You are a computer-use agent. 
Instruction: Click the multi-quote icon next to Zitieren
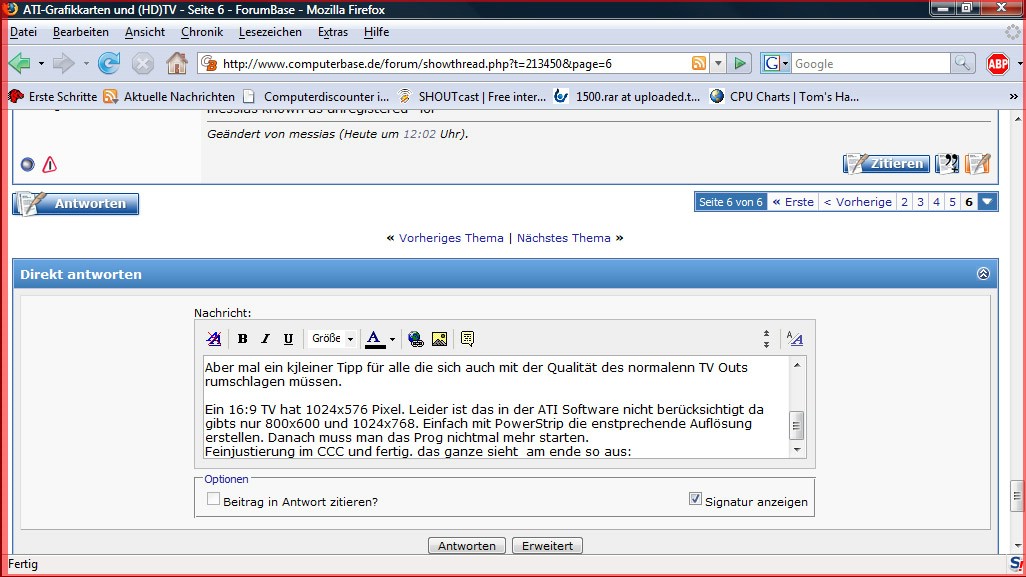pyautogui.click(x=947, y=164)
